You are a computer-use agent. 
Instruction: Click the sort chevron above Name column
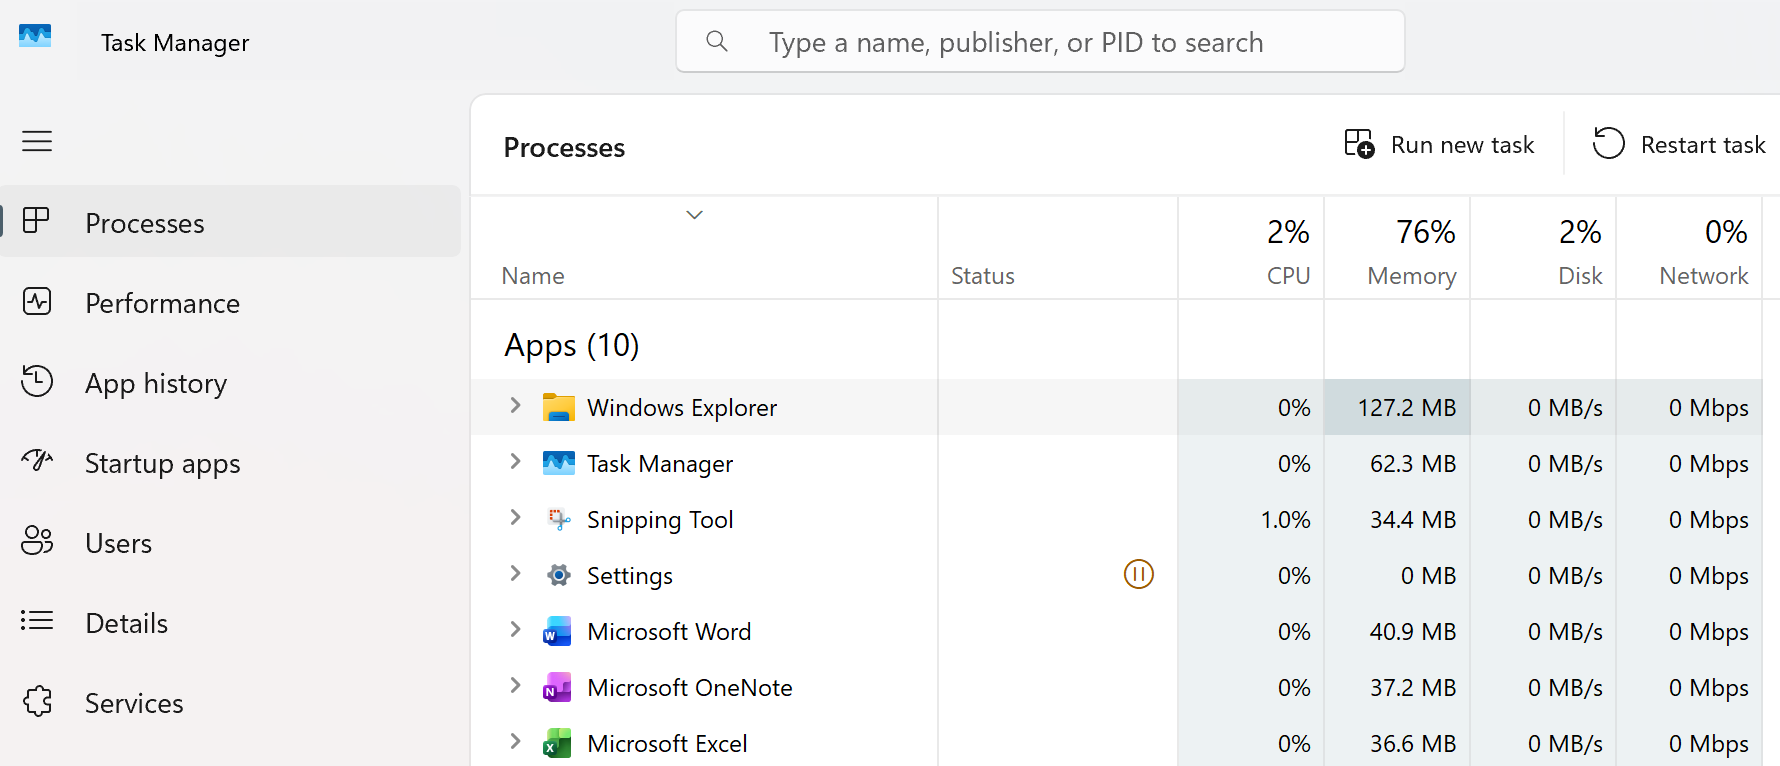pos(695,215)
